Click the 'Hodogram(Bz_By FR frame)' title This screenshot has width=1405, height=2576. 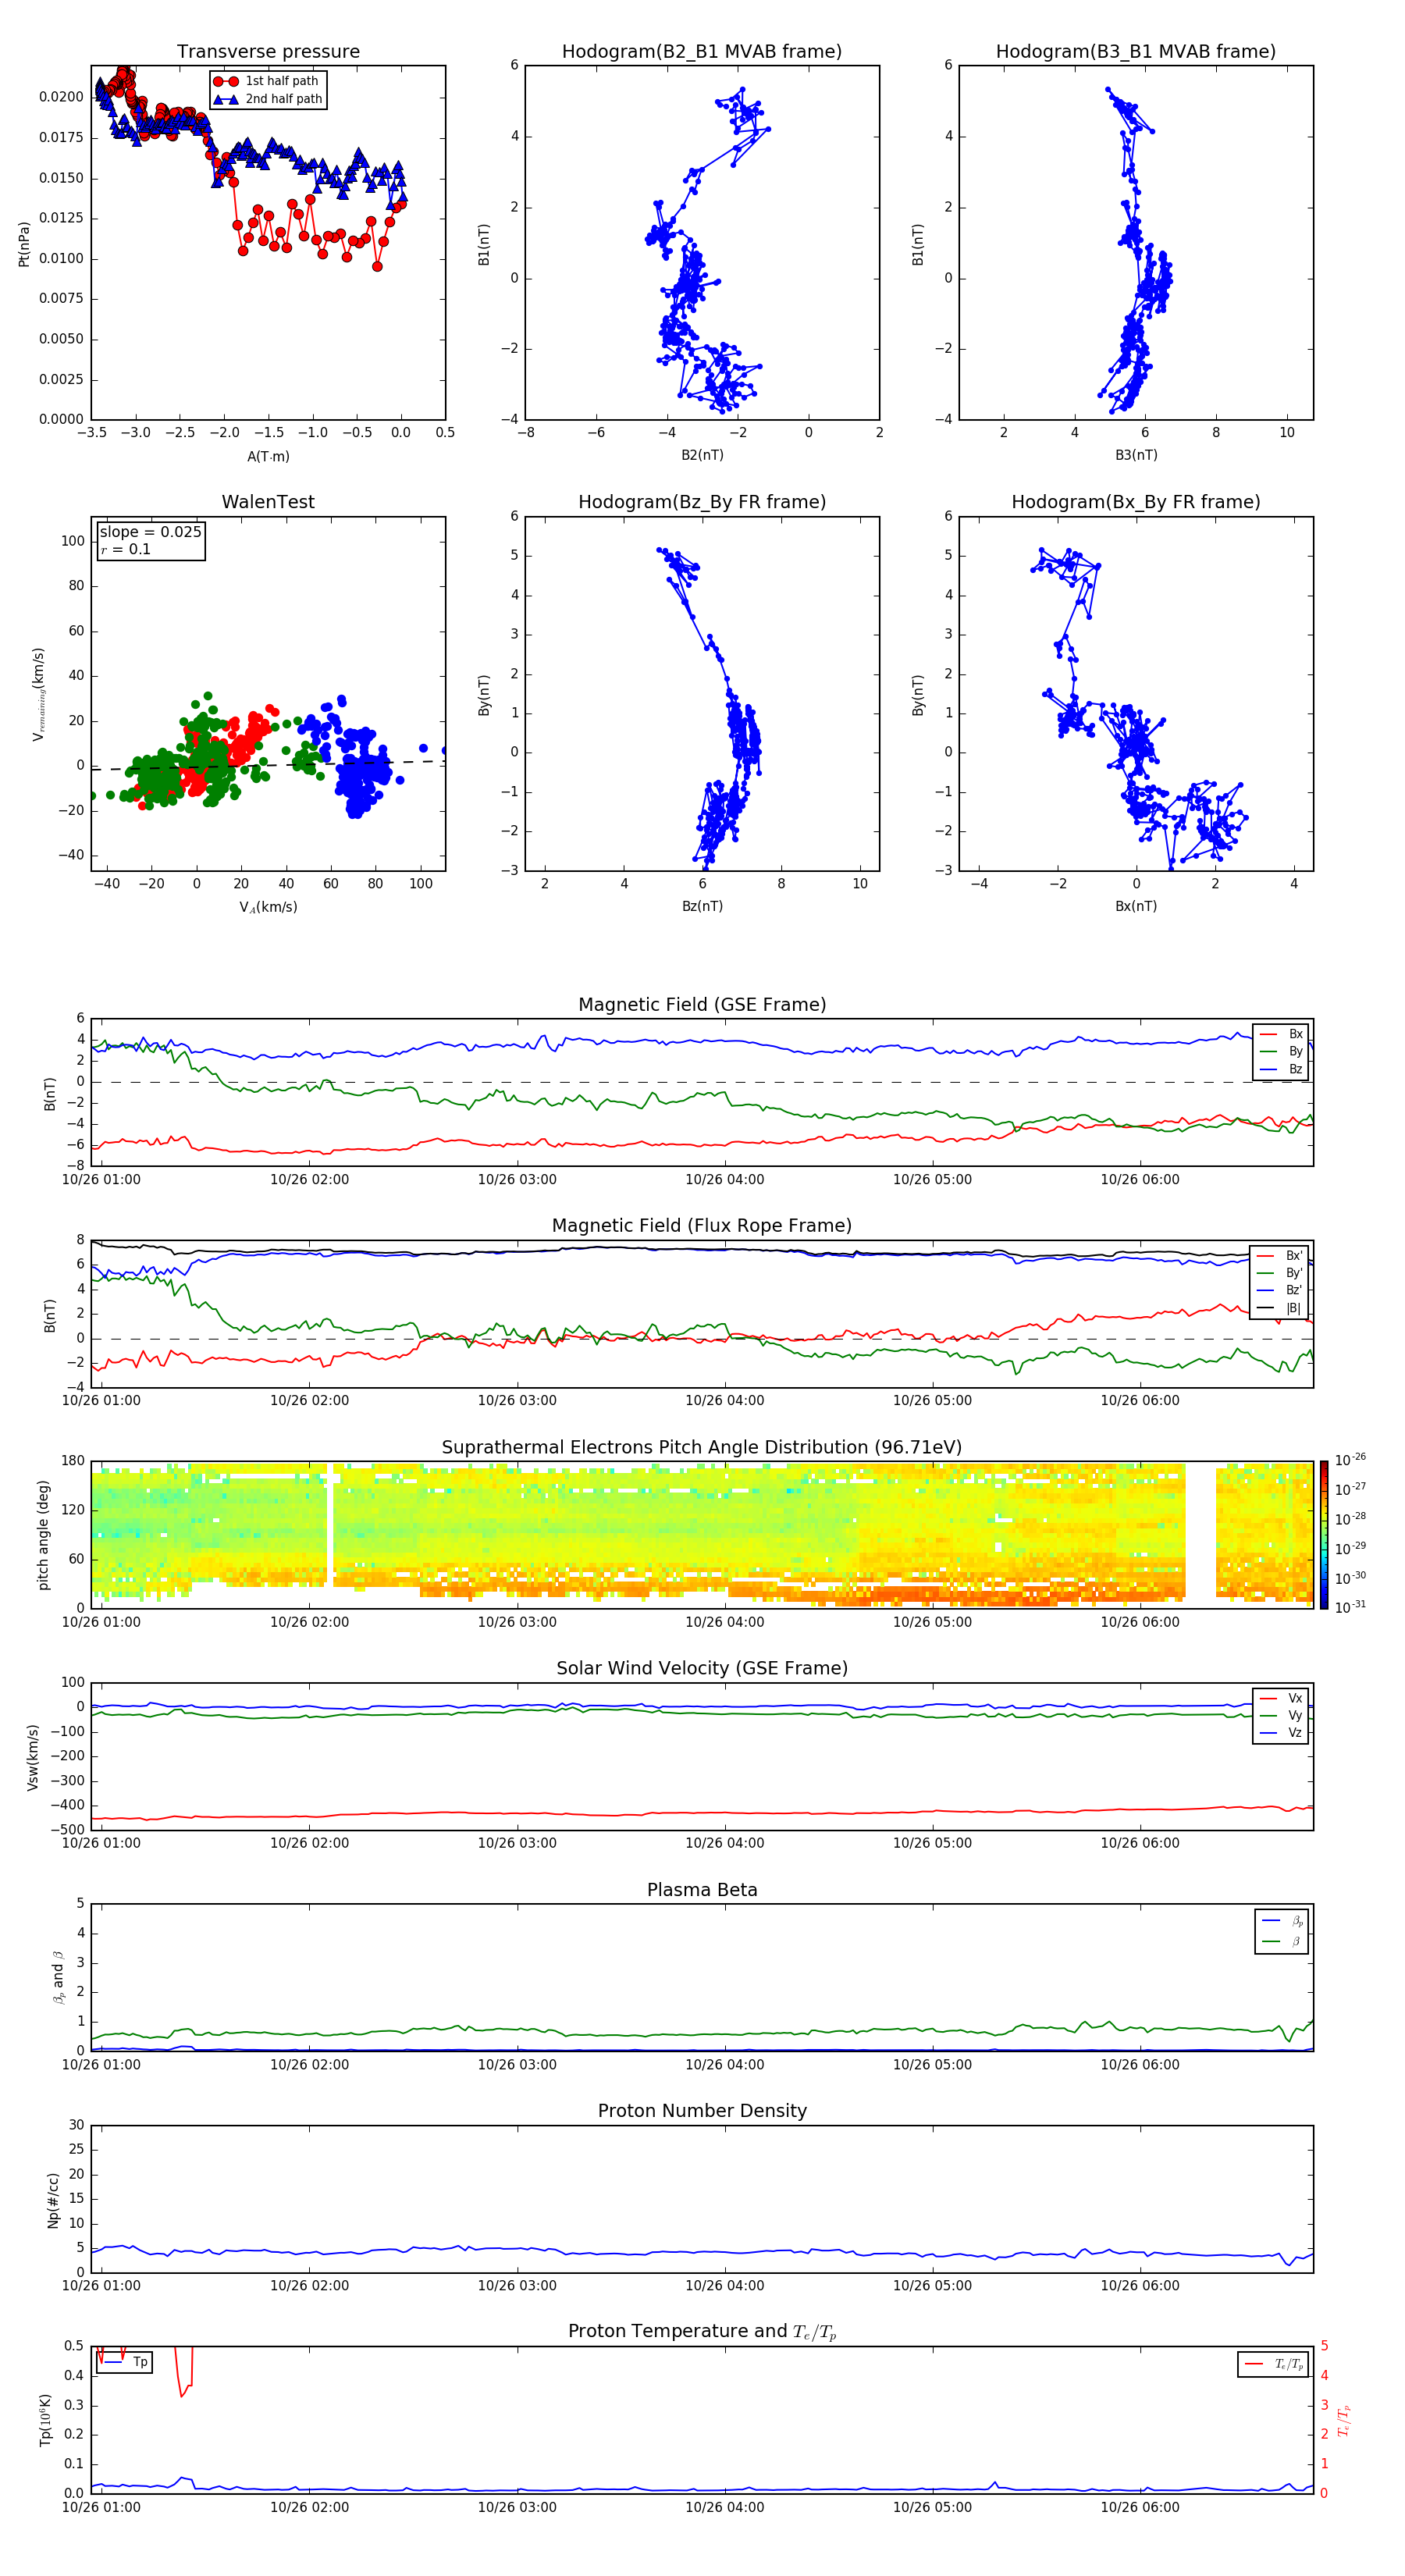coord(702,502)
